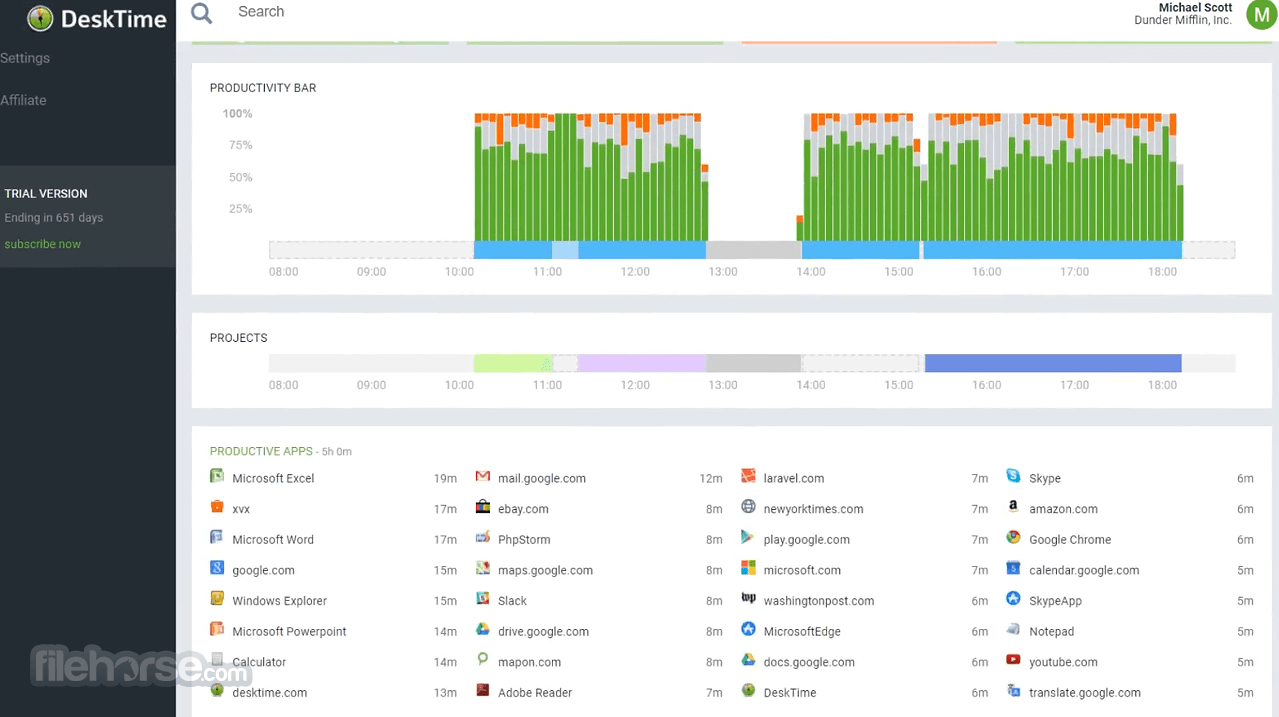Click into the Search field

coord(261,12)
